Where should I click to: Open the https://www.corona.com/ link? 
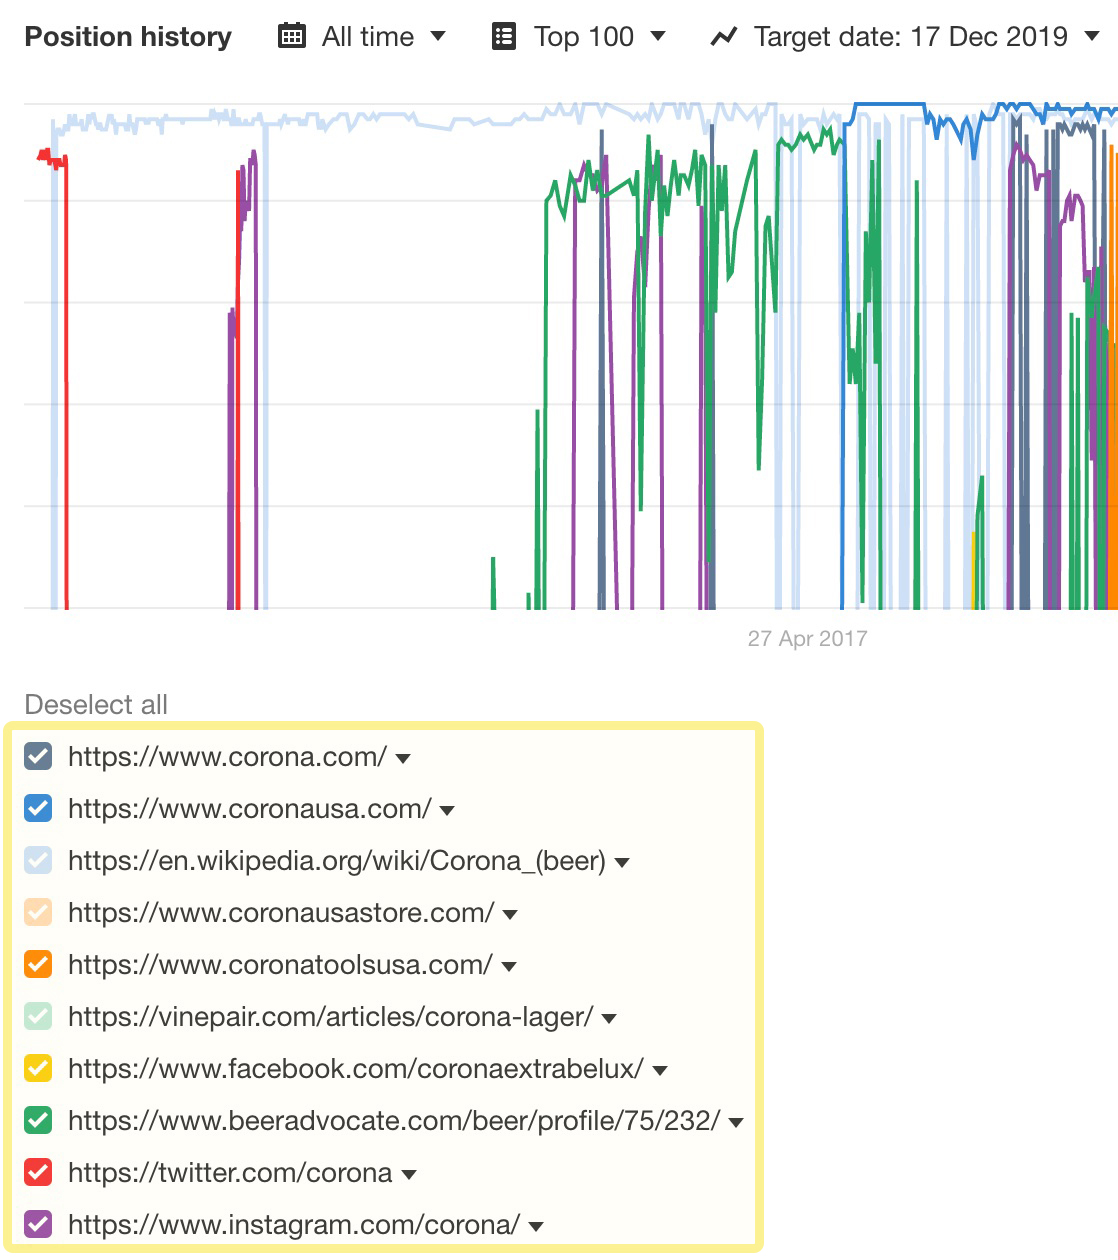[227, 757]
